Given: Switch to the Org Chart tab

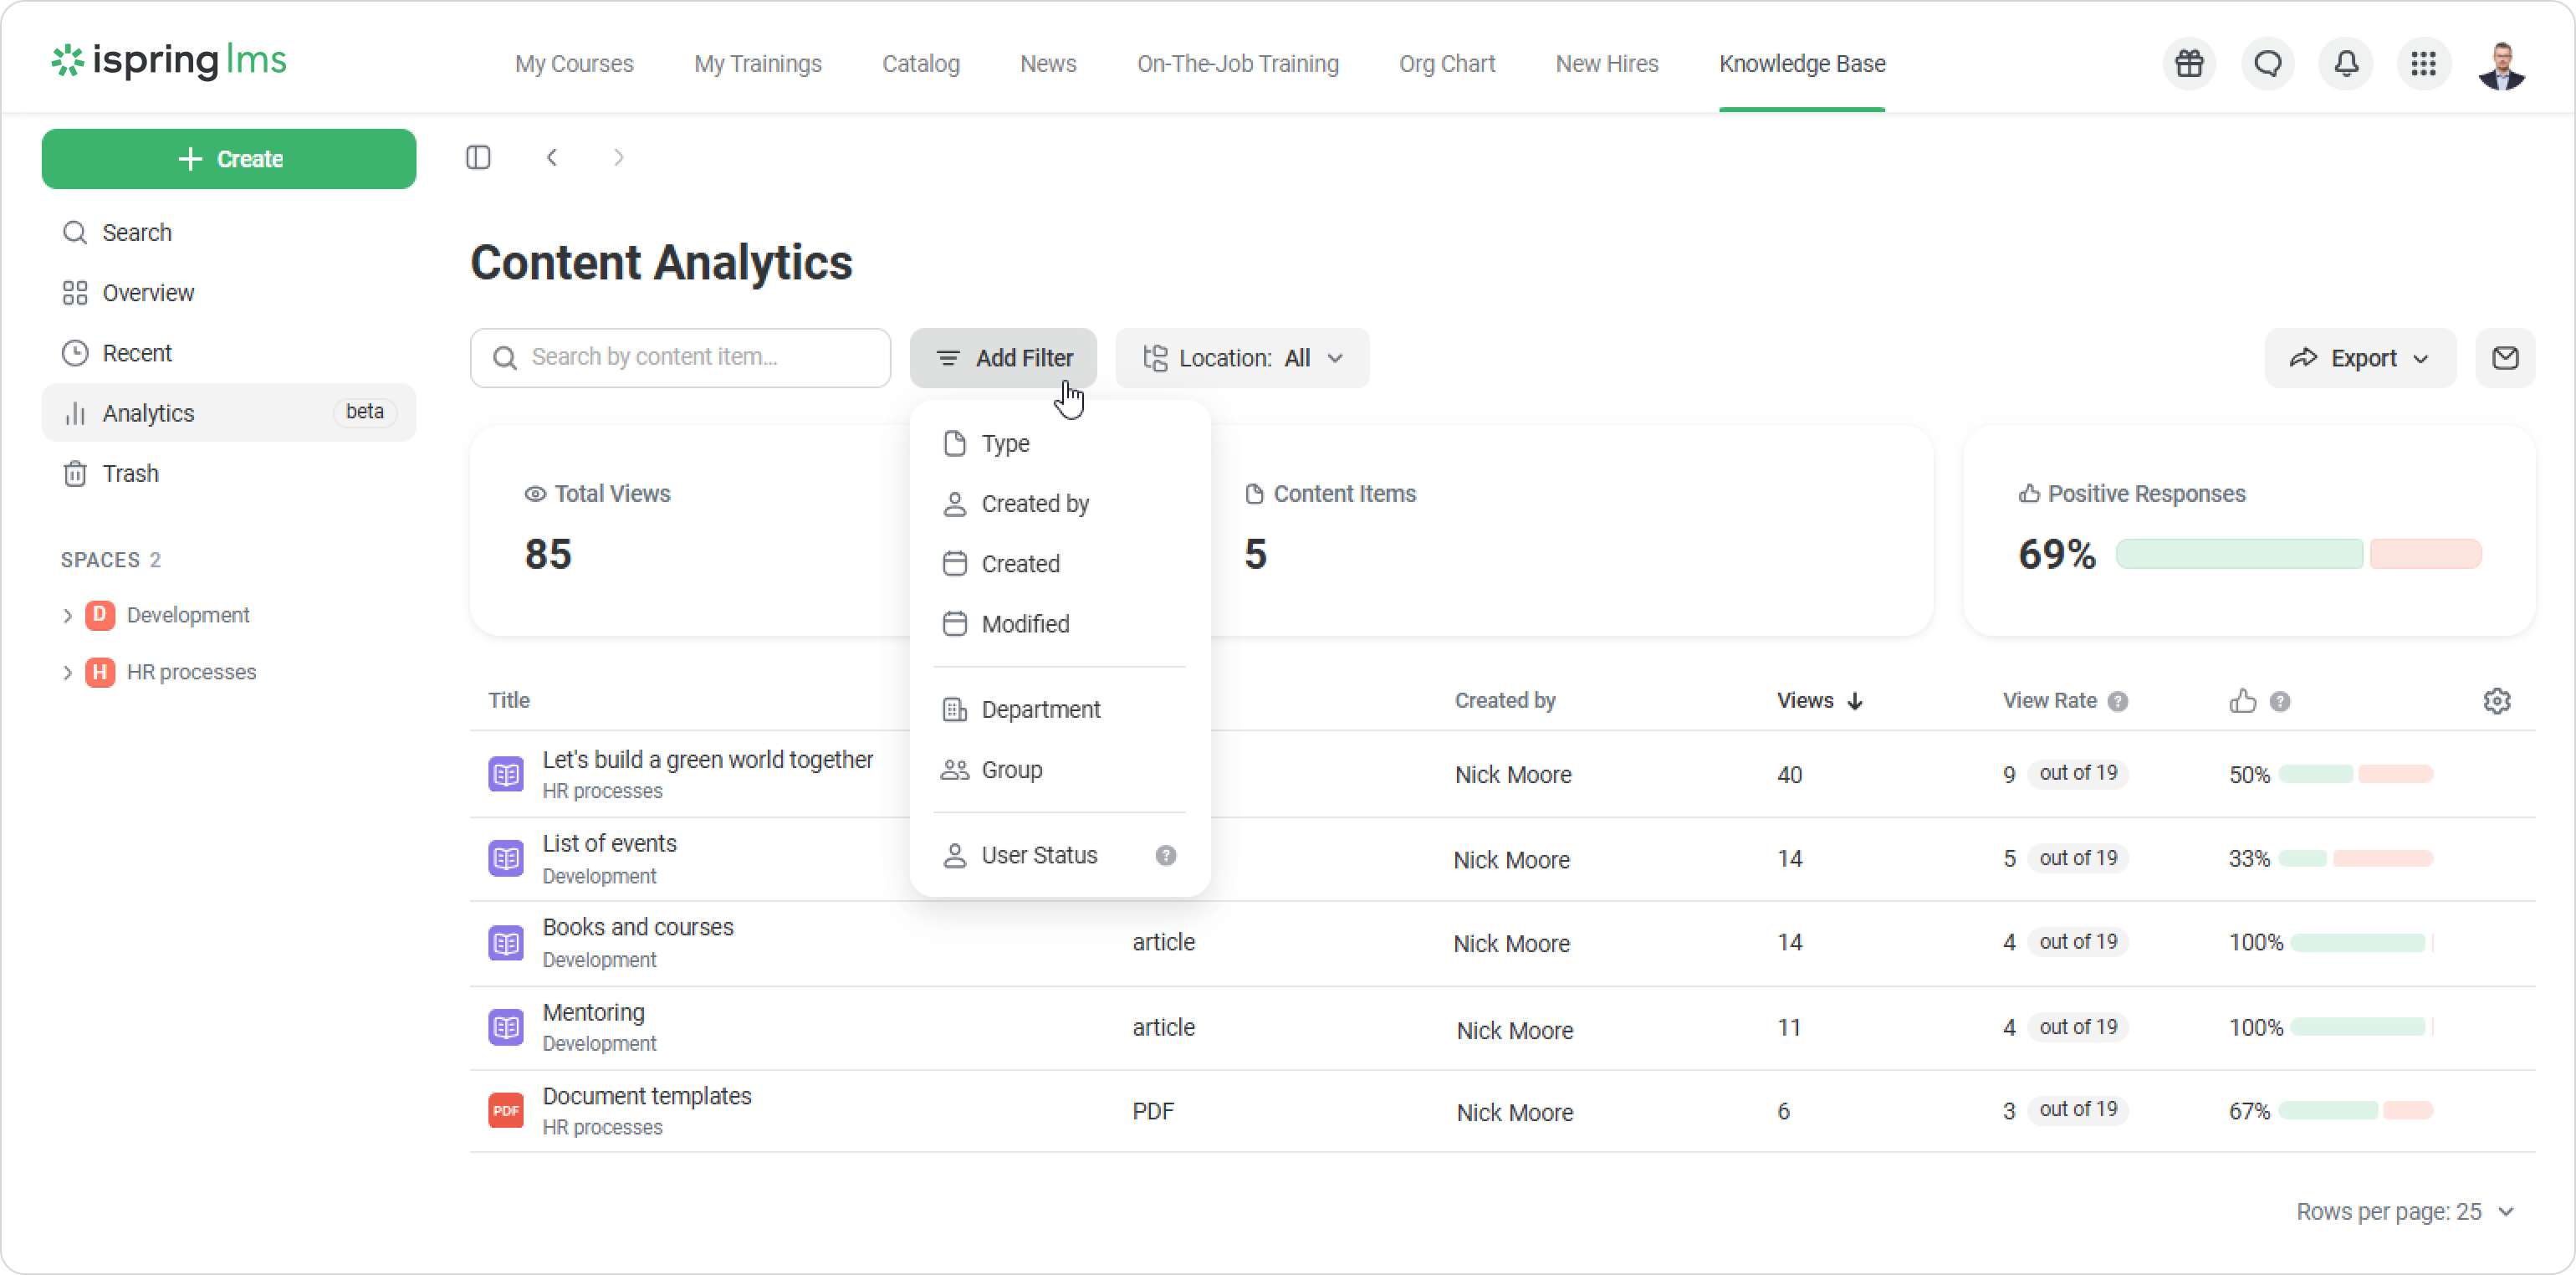Looking at the screenshot, I should [x=1446, y=64].
